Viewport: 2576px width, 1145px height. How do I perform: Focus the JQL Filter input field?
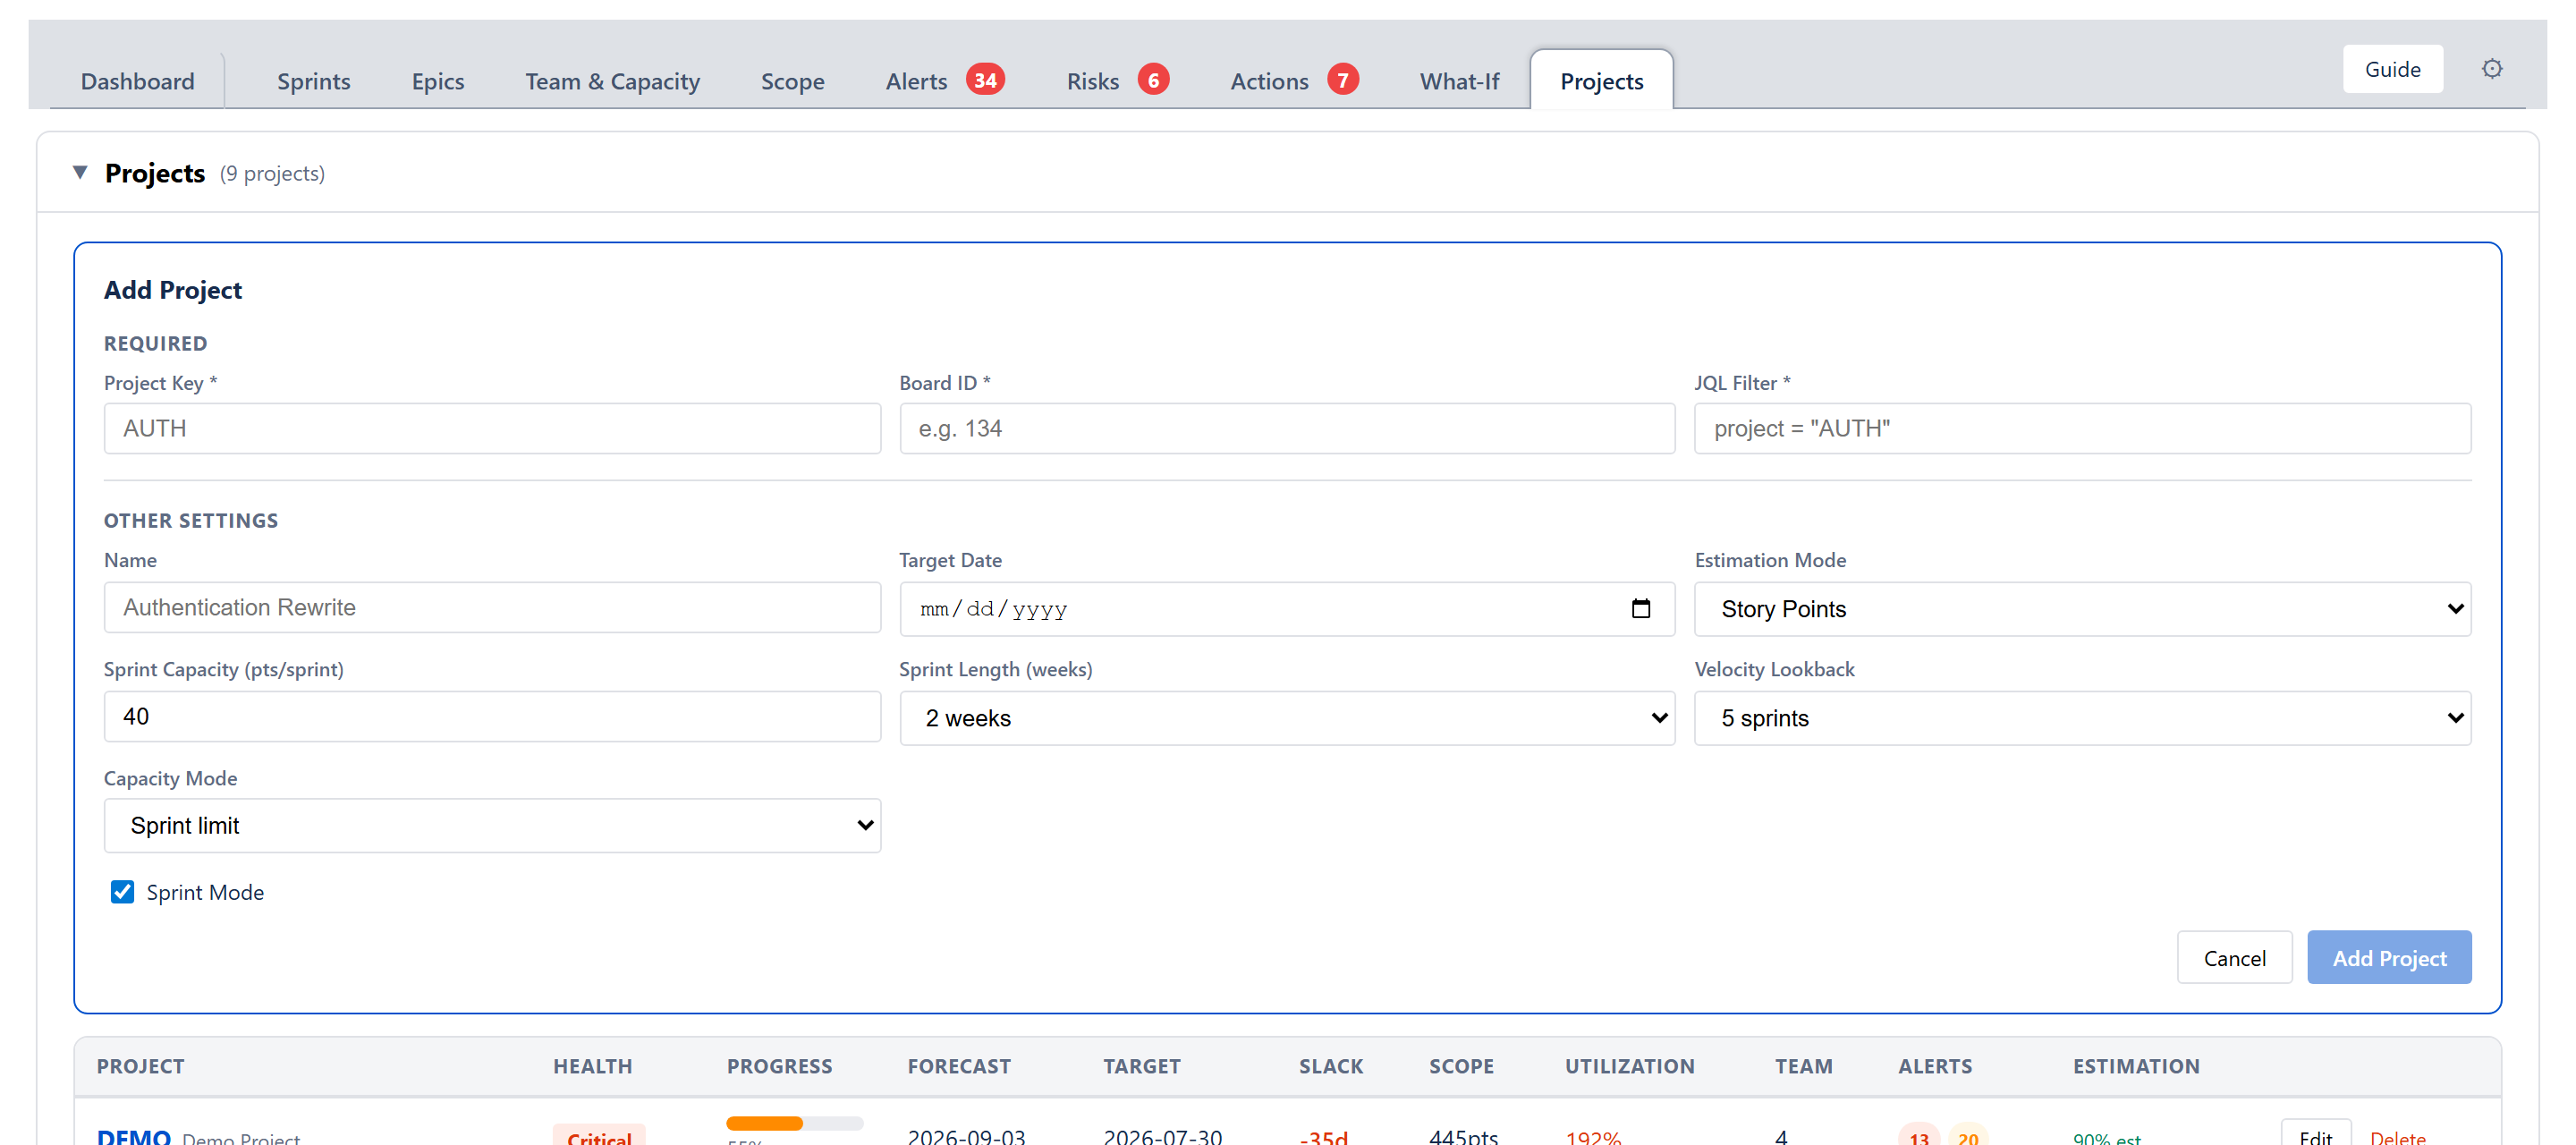pyautogui.click(x=2082, y=428)
